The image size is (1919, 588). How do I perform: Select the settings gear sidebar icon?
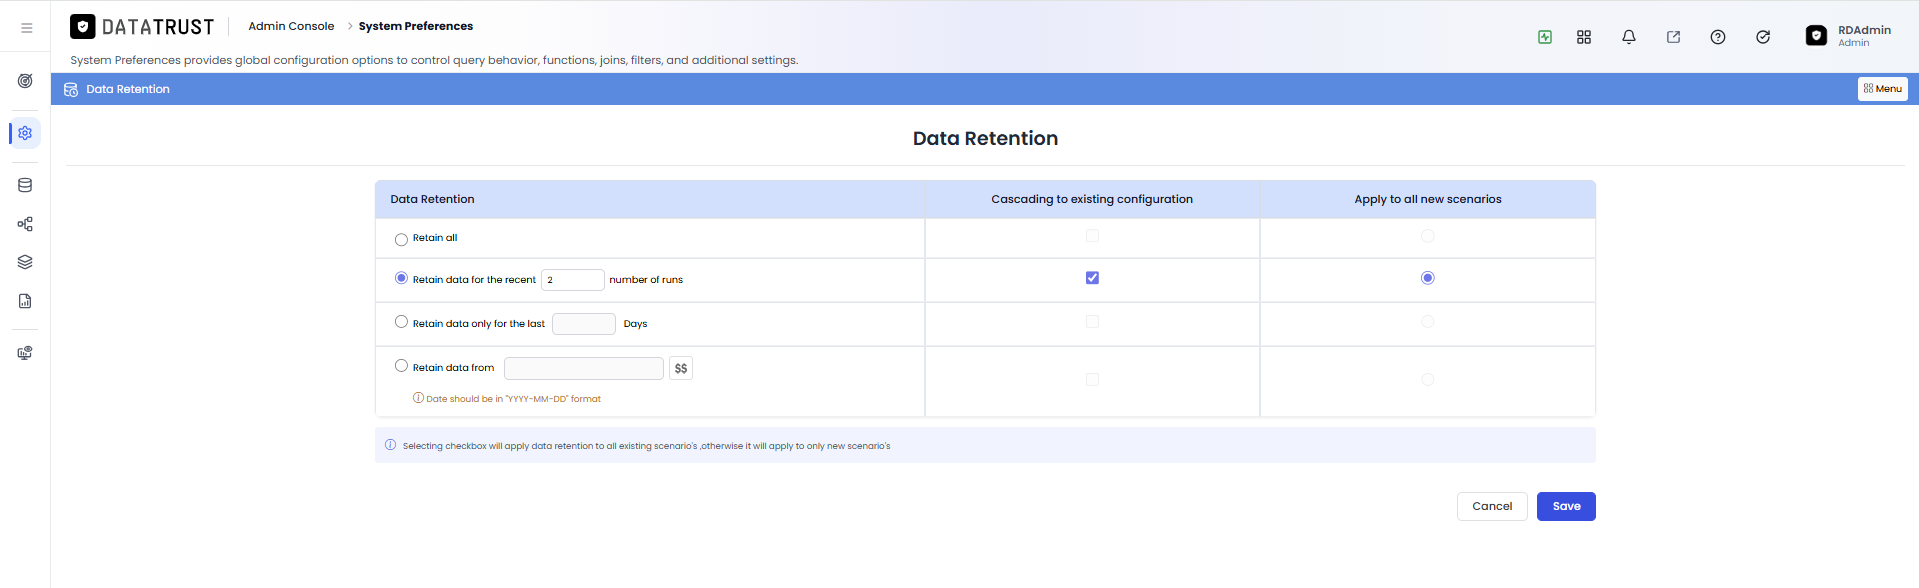click(25, 133)
